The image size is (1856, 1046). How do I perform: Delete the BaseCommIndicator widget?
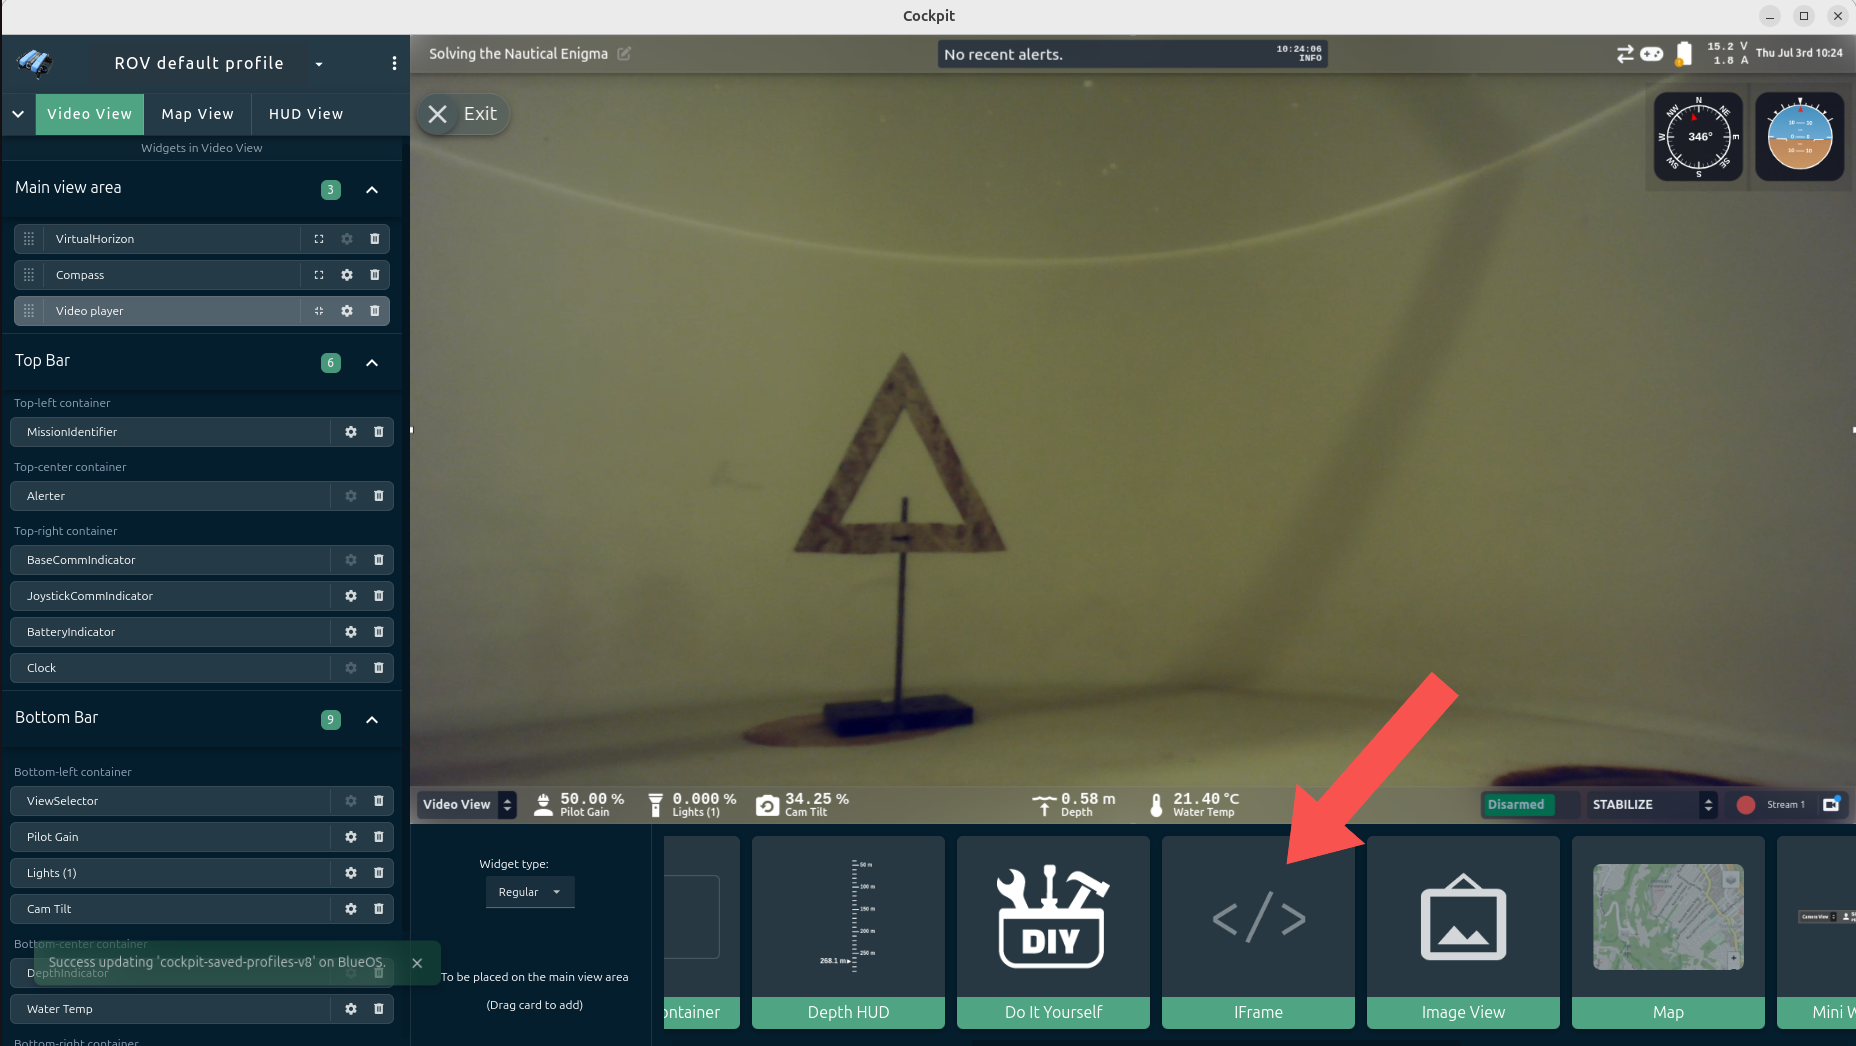pos(379,560)
